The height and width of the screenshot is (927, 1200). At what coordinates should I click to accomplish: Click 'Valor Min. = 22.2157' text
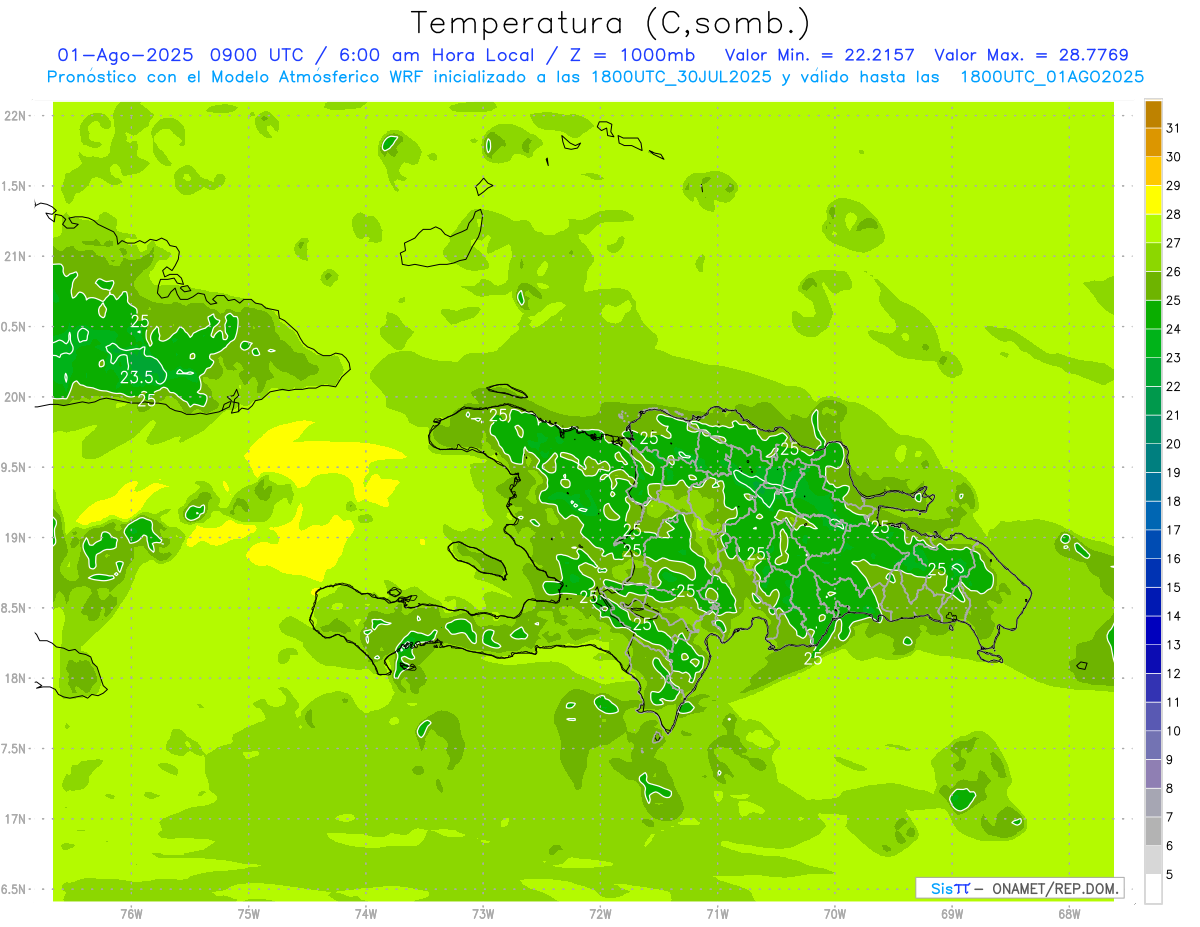click(819, 55)
